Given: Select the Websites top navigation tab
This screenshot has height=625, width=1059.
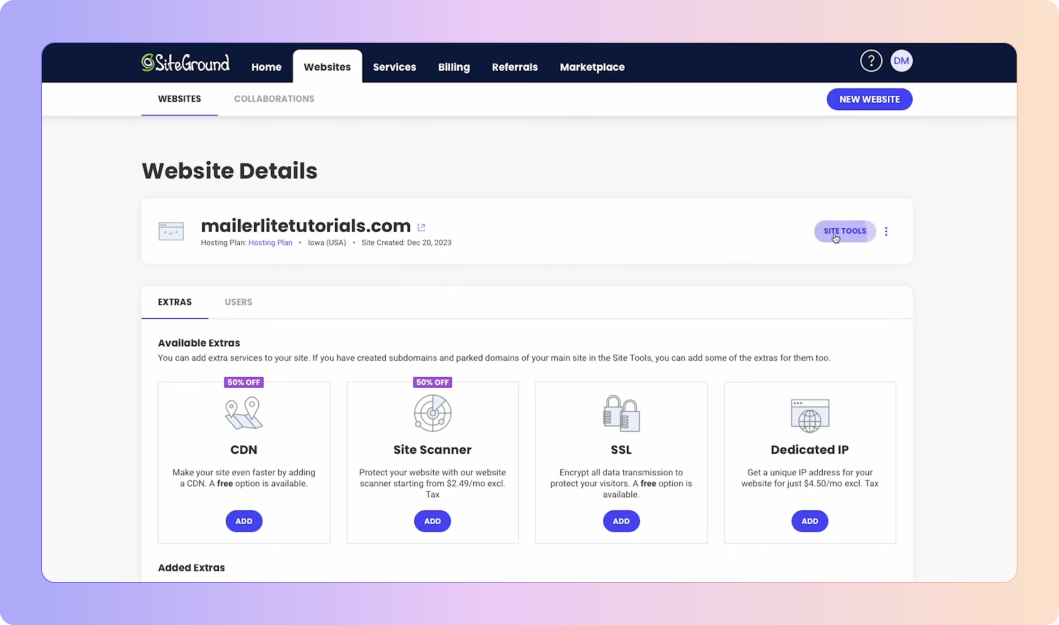Looking at the screenshot, I should pyautogui.click(x=327, y=67).
